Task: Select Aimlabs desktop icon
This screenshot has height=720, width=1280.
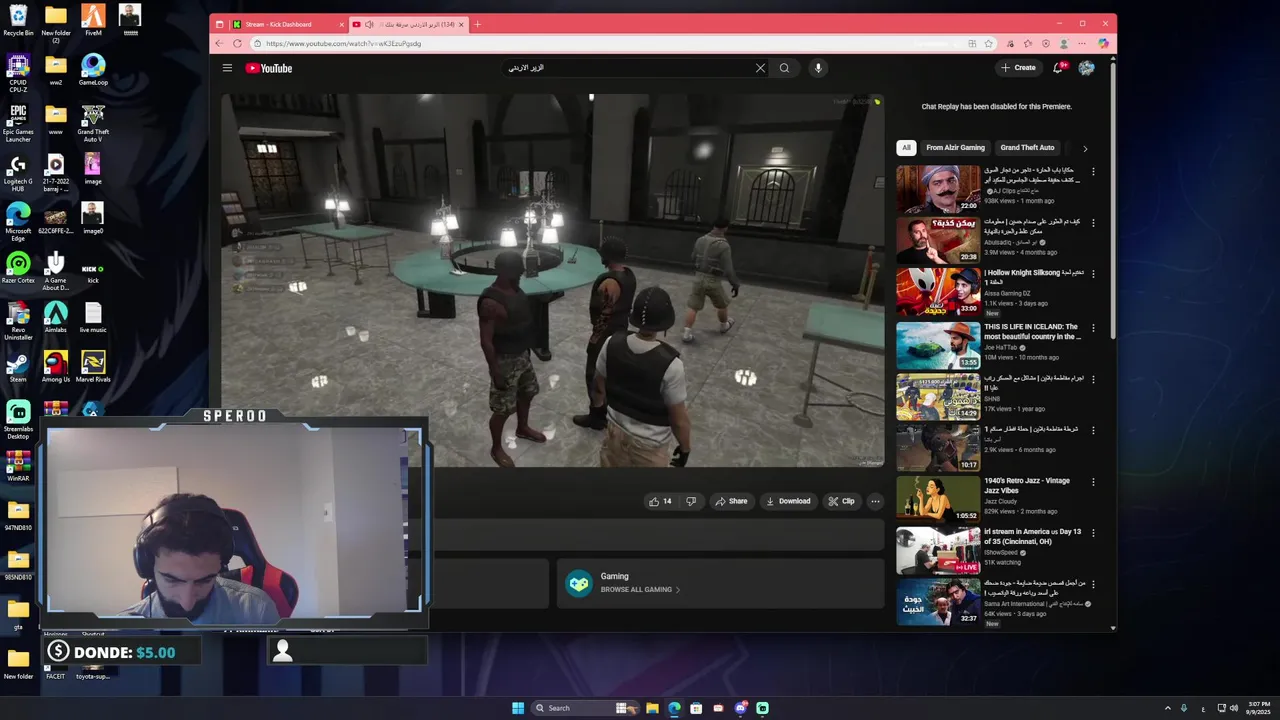Action: (56, 317)
